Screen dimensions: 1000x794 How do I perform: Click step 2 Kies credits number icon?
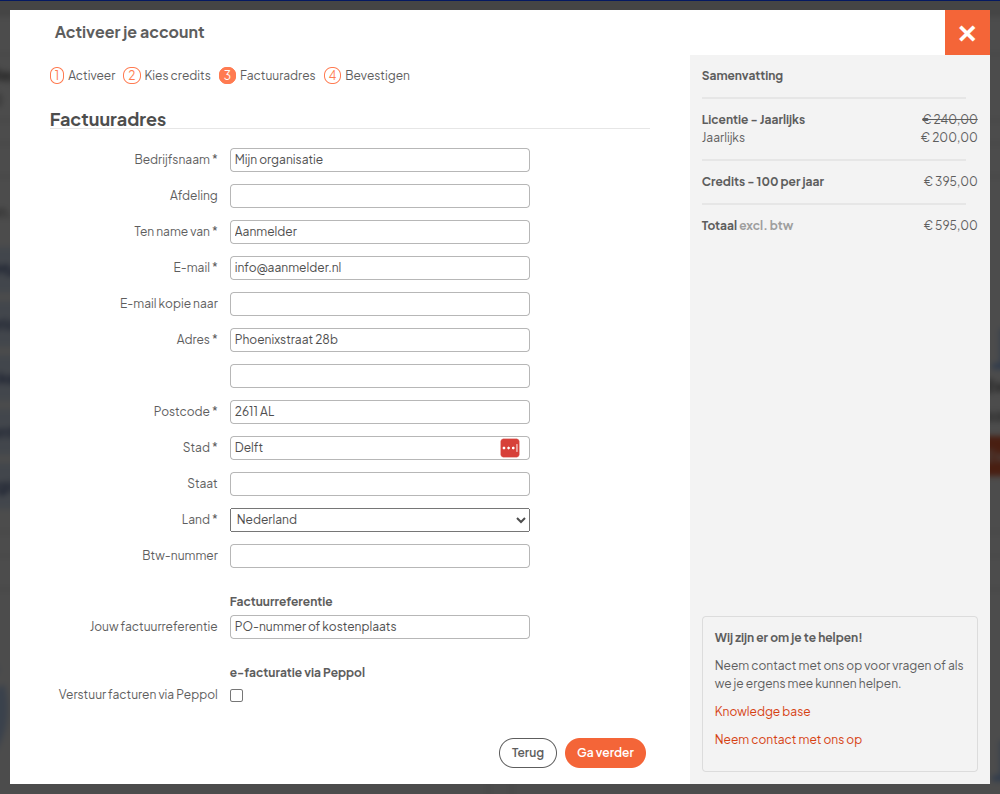(132, 76)
